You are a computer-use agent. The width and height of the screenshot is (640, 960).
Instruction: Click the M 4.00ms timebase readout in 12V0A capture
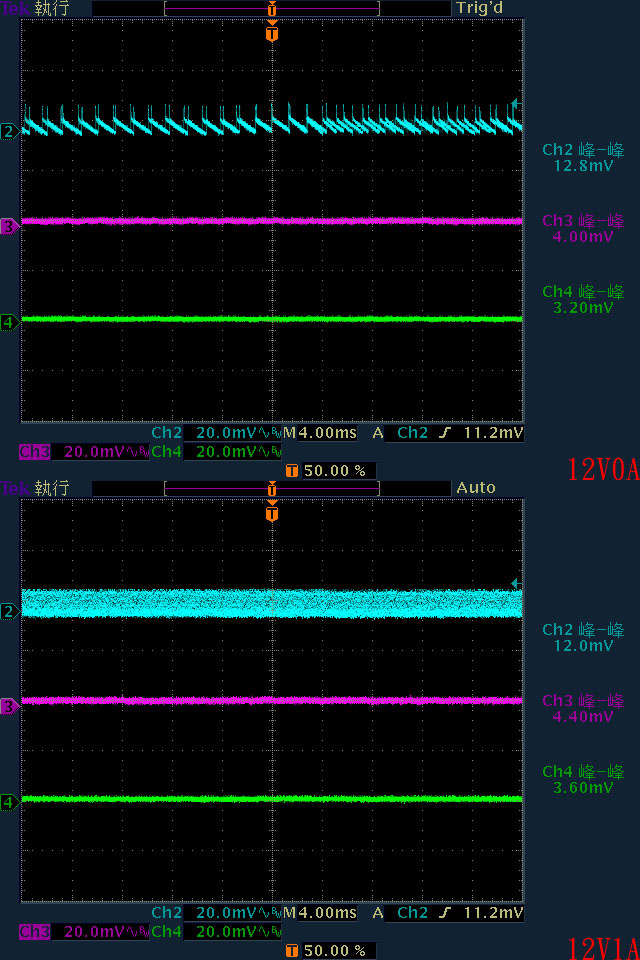point(320,433)
